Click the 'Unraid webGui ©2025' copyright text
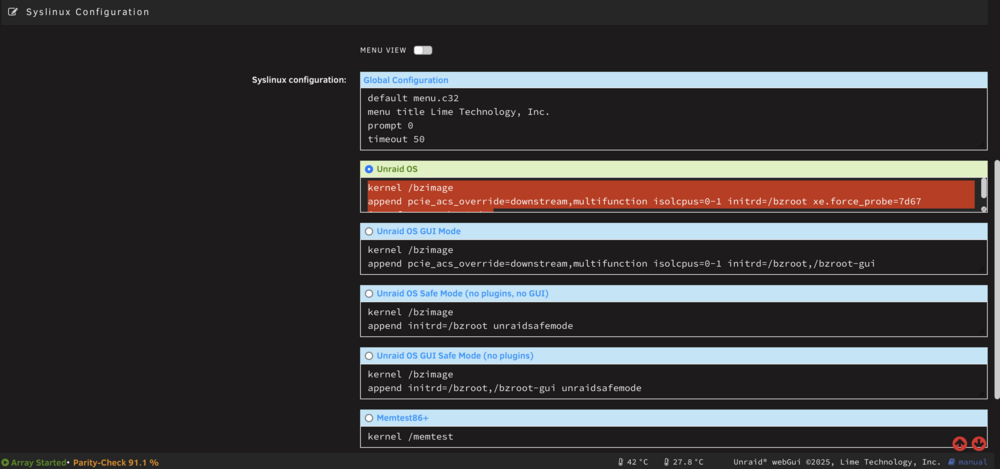This screenshot has width=1000, height=469. pyautogui.click(x=837, y=462)
